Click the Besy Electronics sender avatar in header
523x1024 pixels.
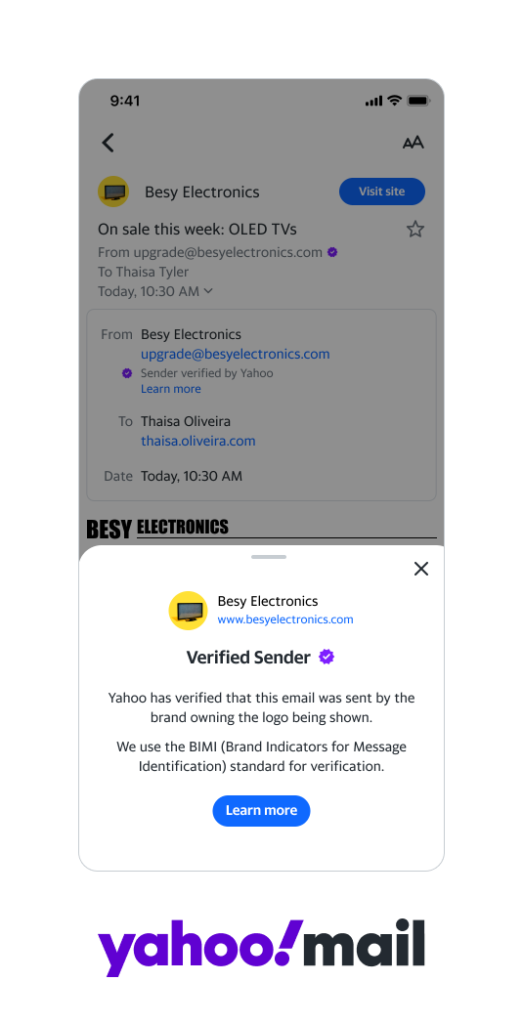[x=114, y=192]
